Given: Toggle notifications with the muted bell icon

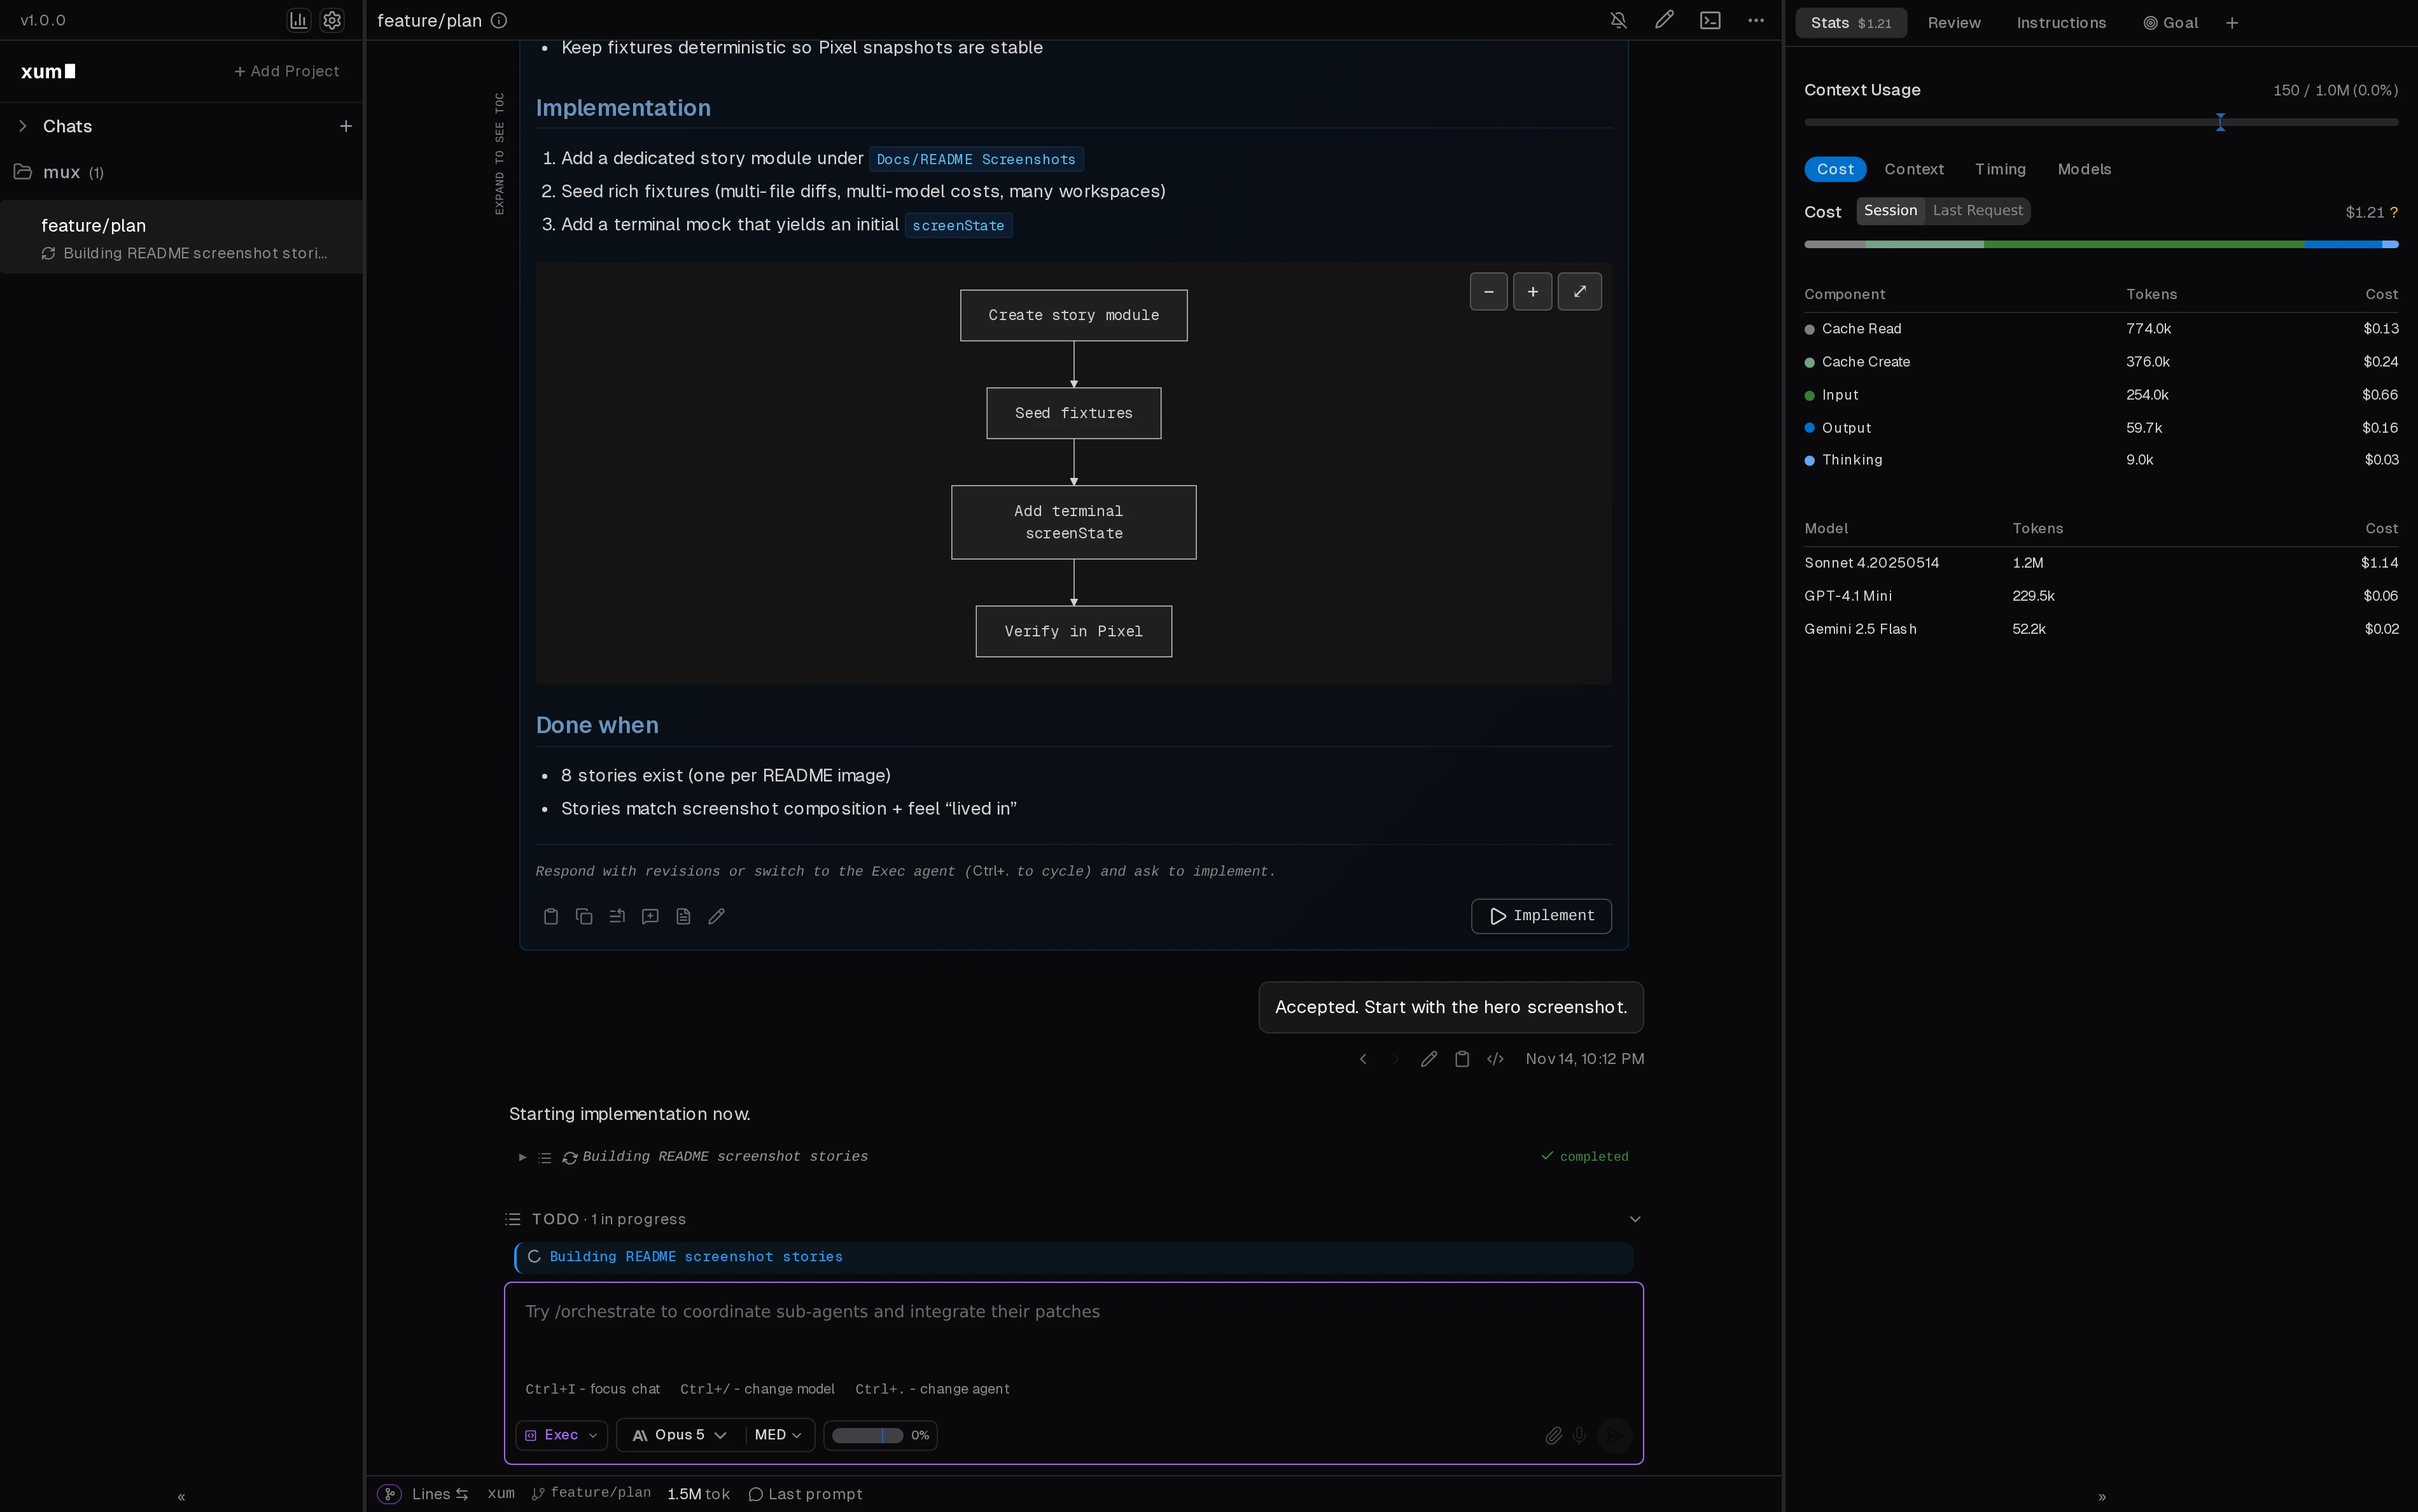Looking at the screenshot, I should [1618, 20].
